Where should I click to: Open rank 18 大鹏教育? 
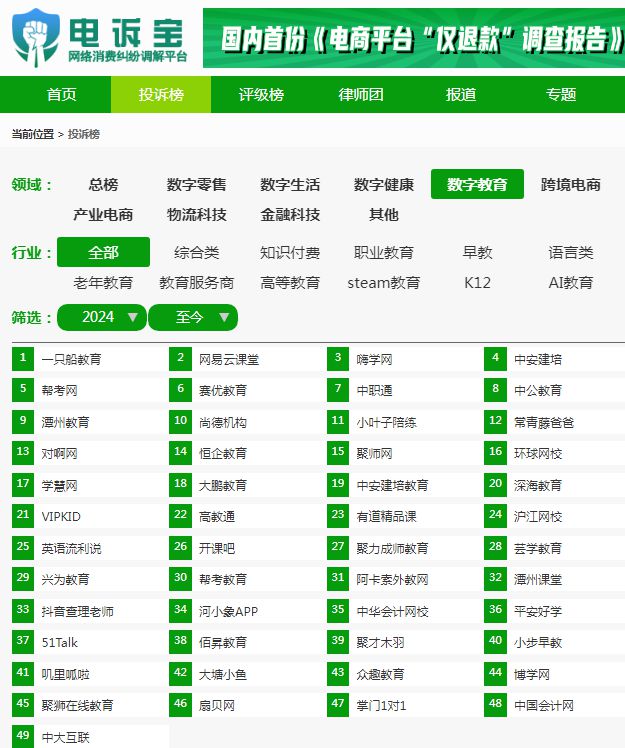coord(223,485)
